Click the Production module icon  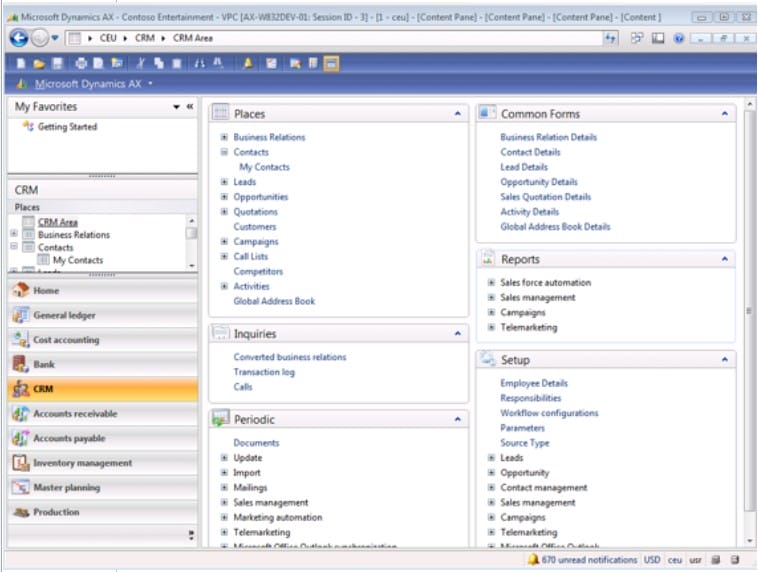(20, 512)
